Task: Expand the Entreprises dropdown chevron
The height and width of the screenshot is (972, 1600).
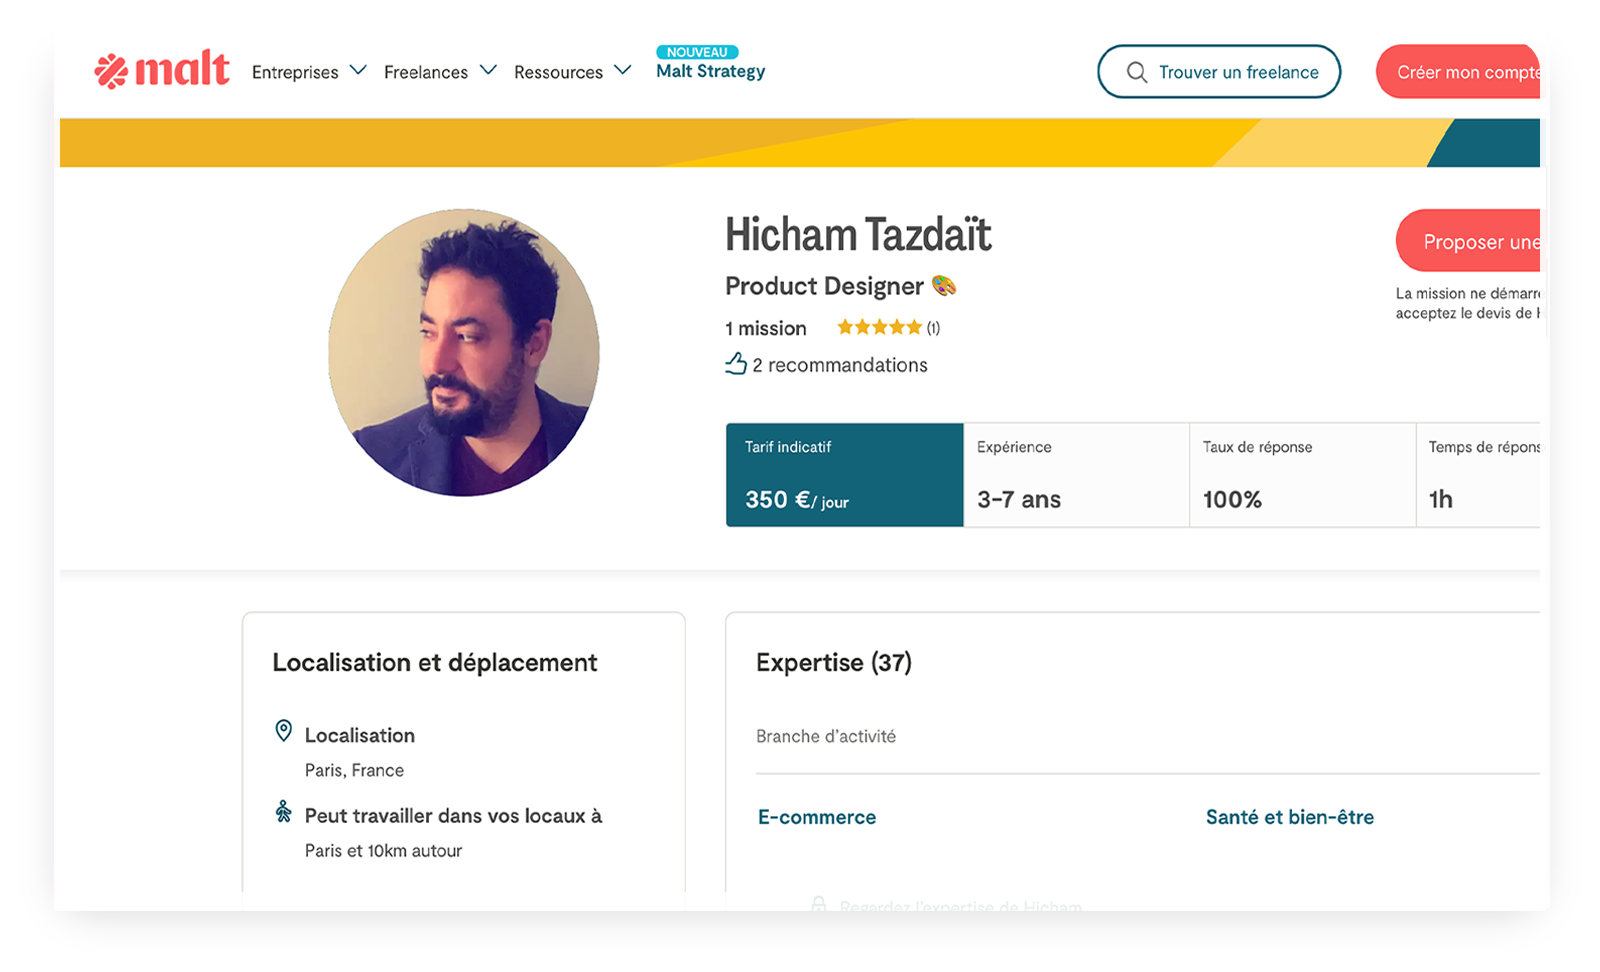Action: click(358, 70)
